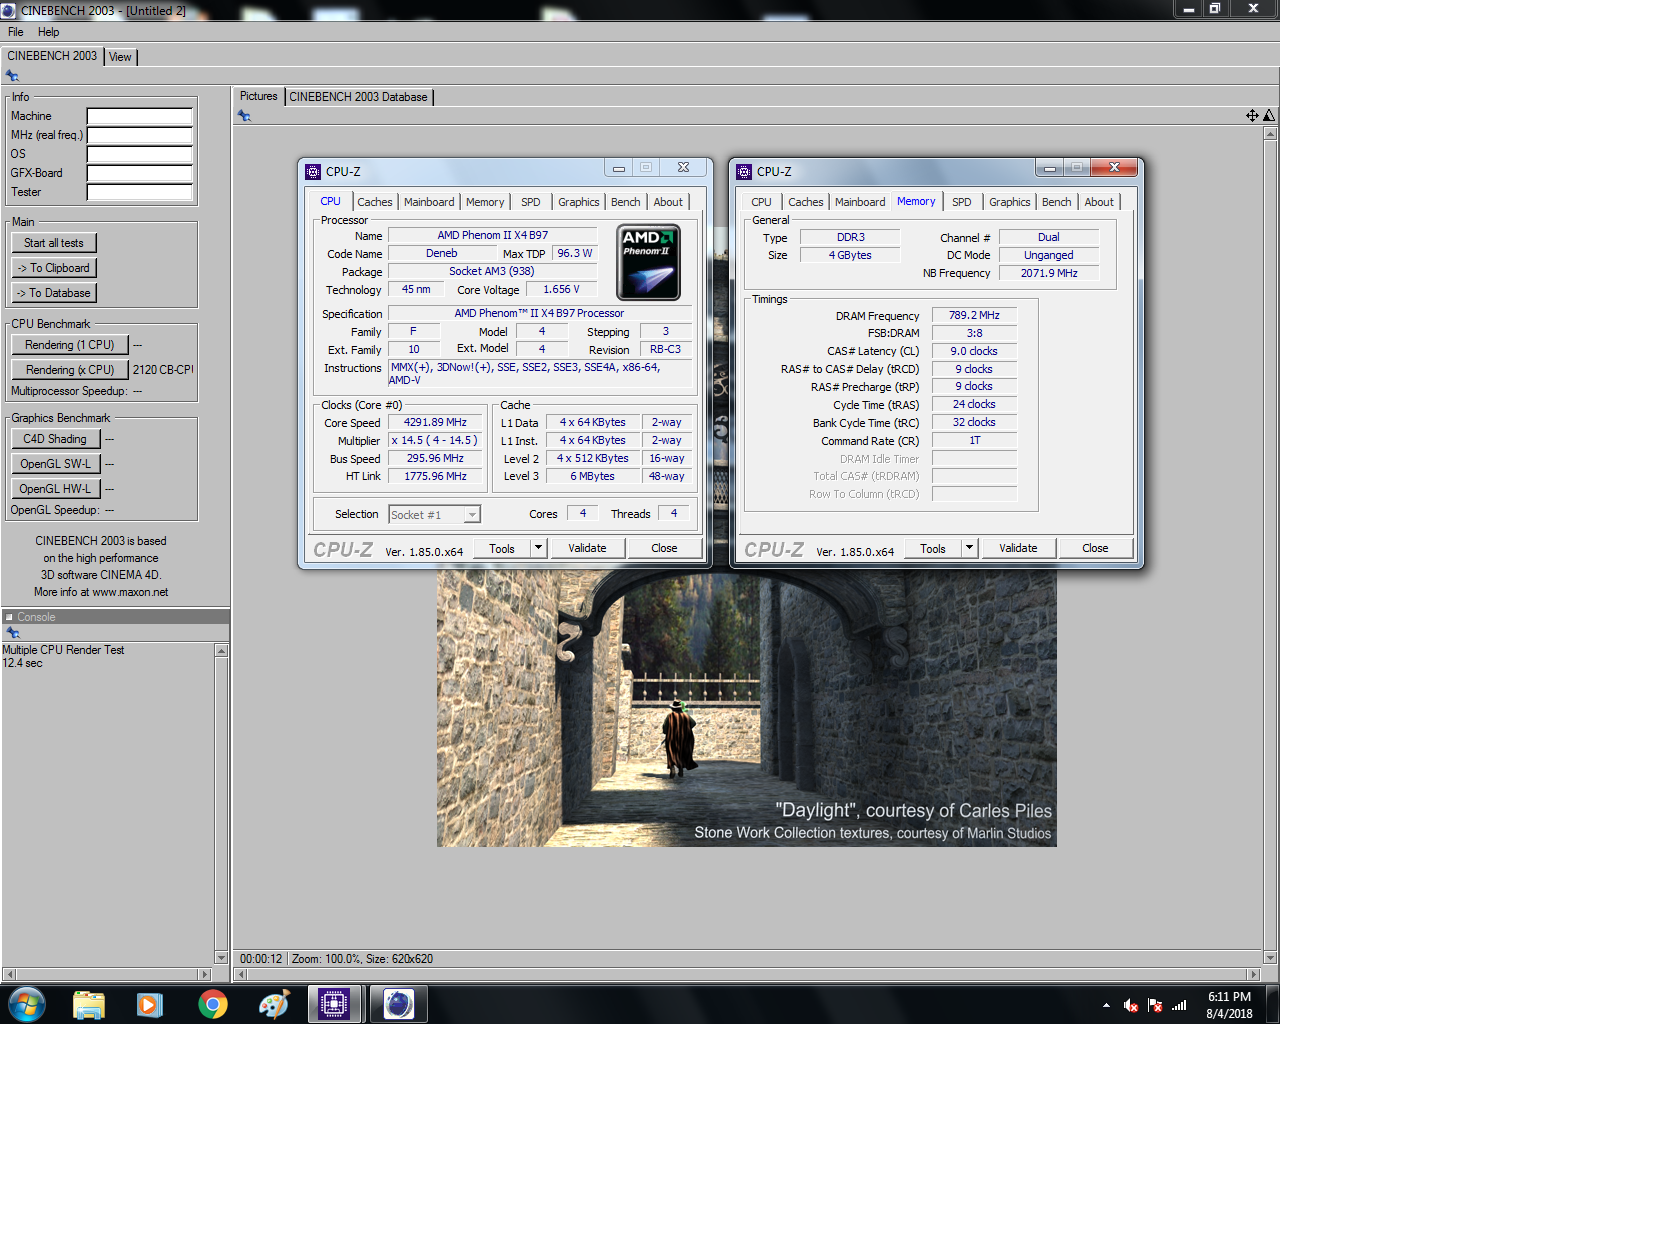
Task: Click the CPU-Z icon in right window title
Action: (x=744, y=171)
